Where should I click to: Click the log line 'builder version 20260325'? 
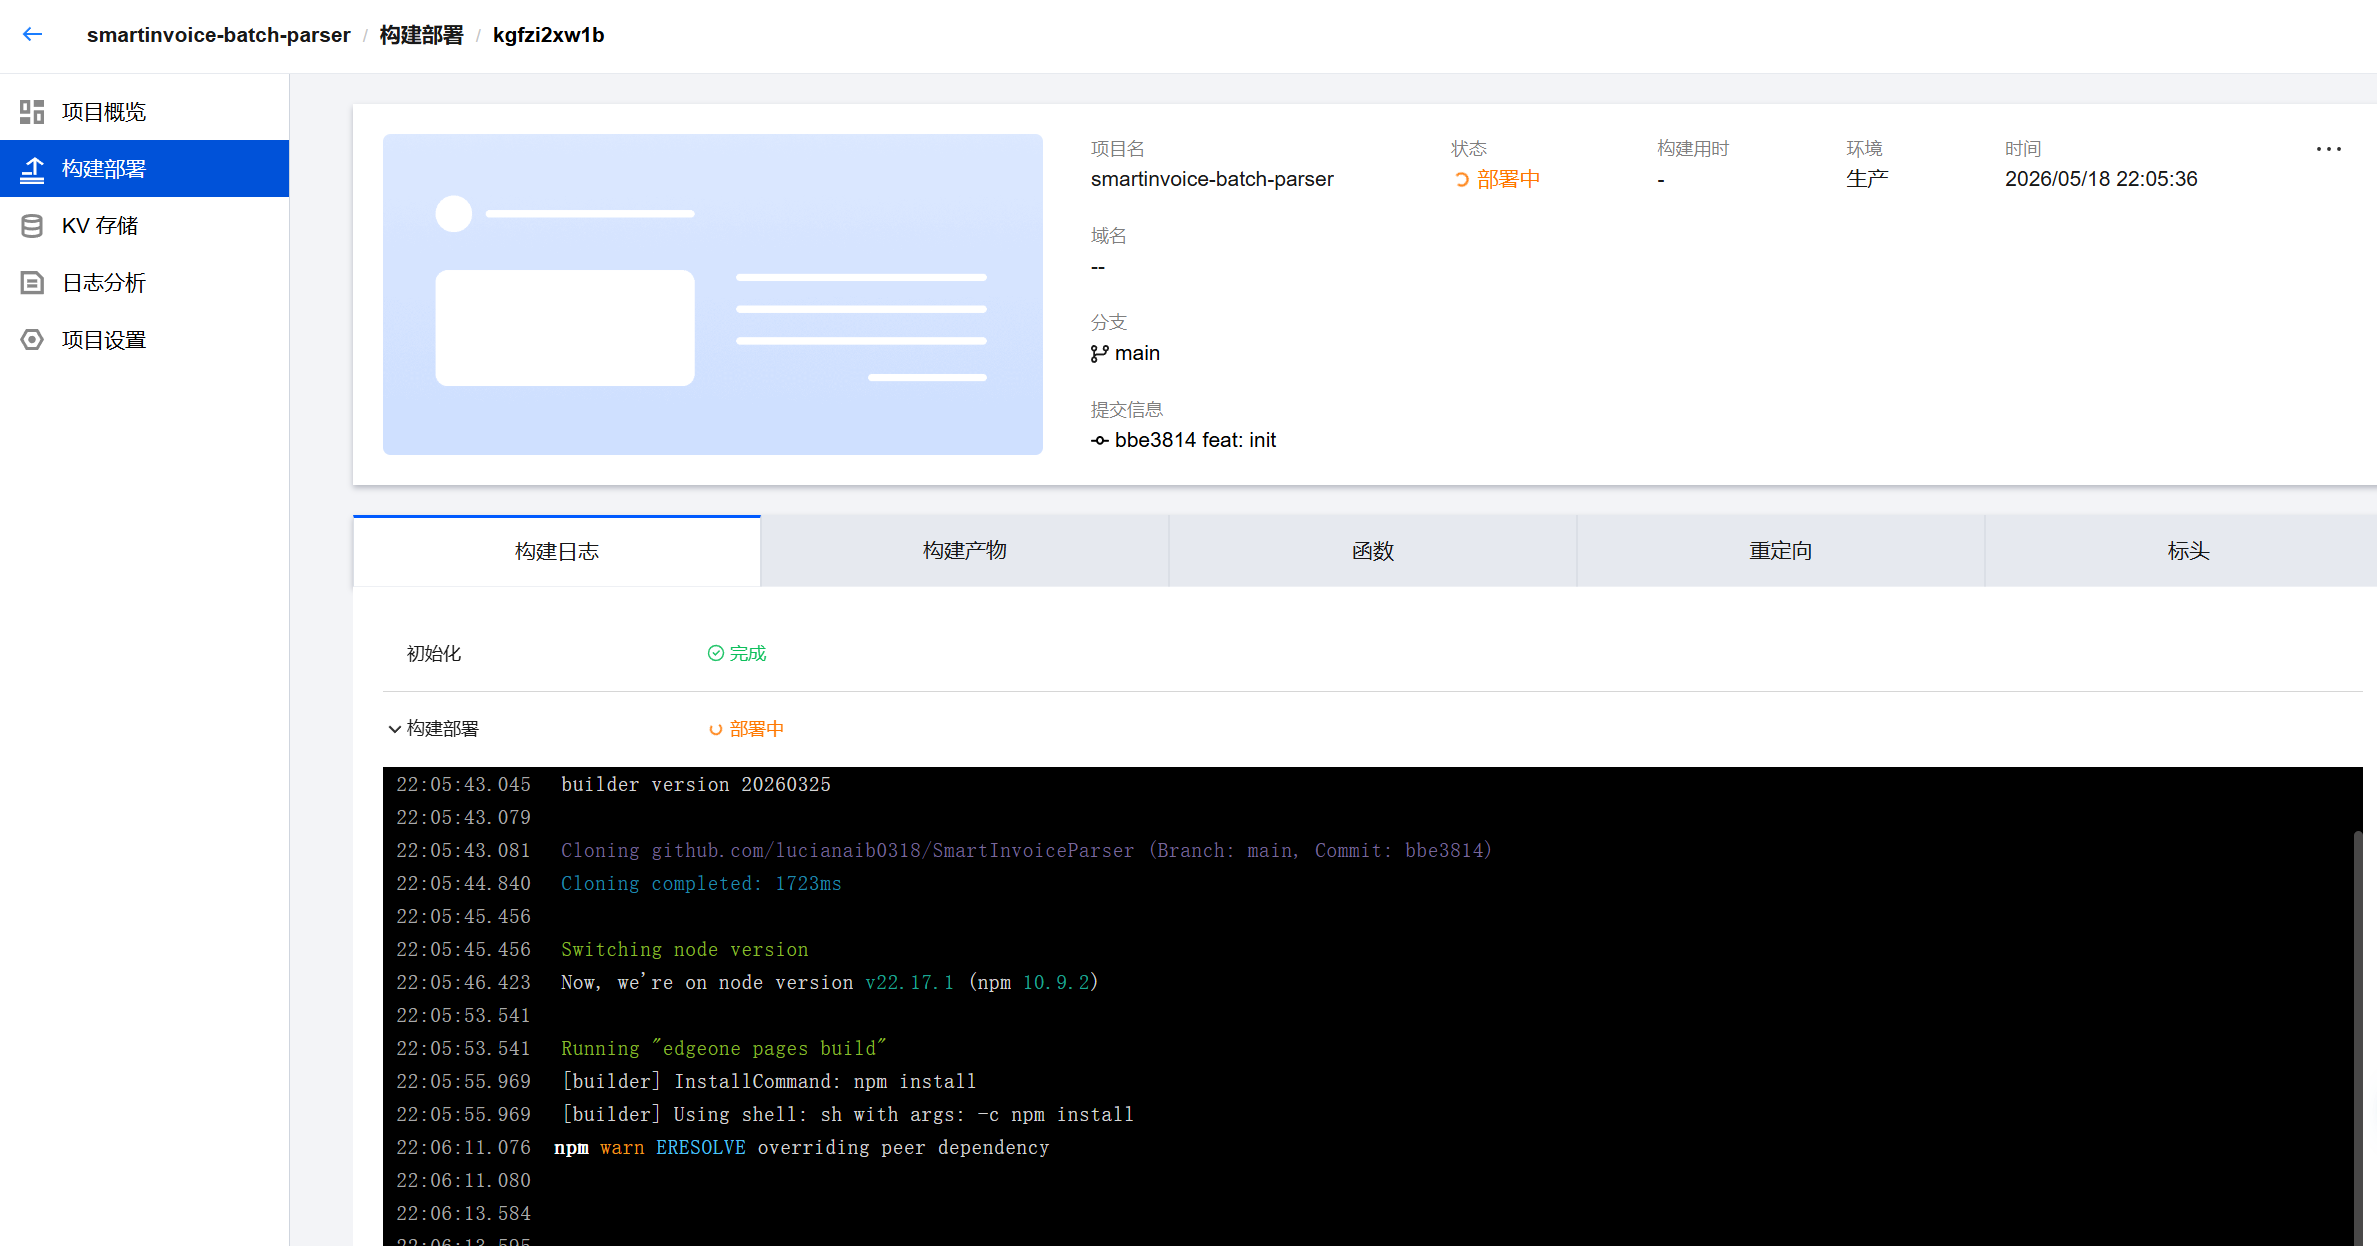tap(696, 785)
